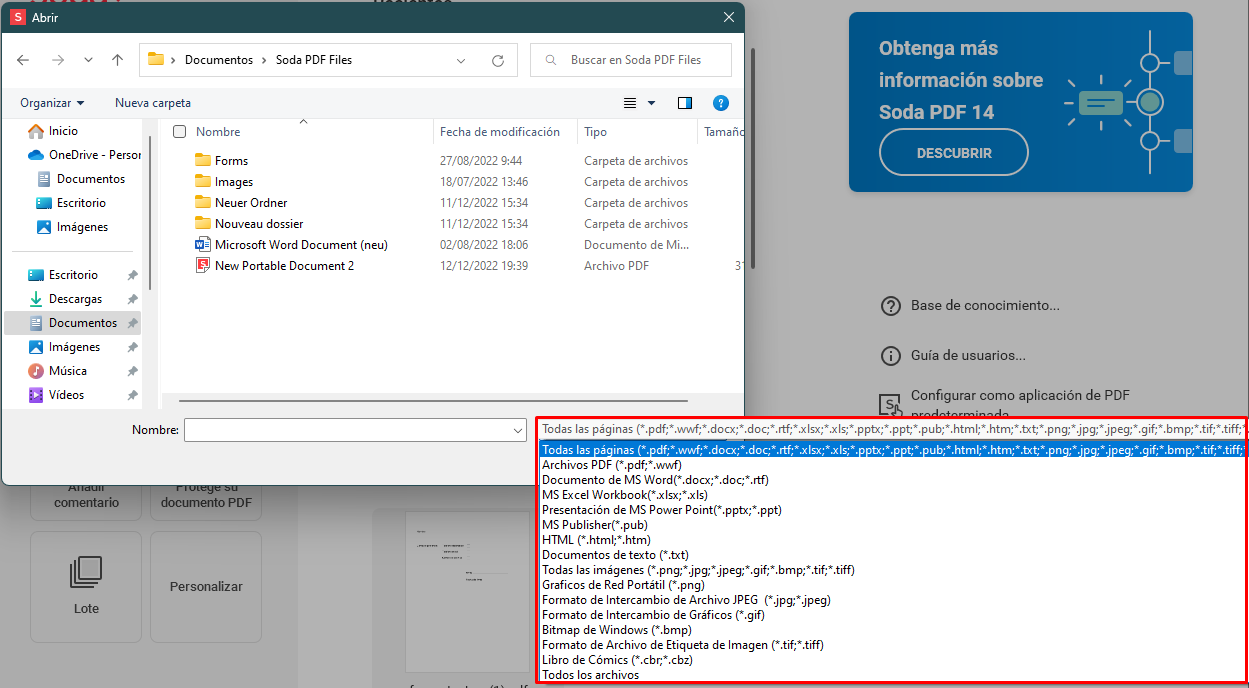Select the Images folder
1249x688 pixels.
[234, 182]
